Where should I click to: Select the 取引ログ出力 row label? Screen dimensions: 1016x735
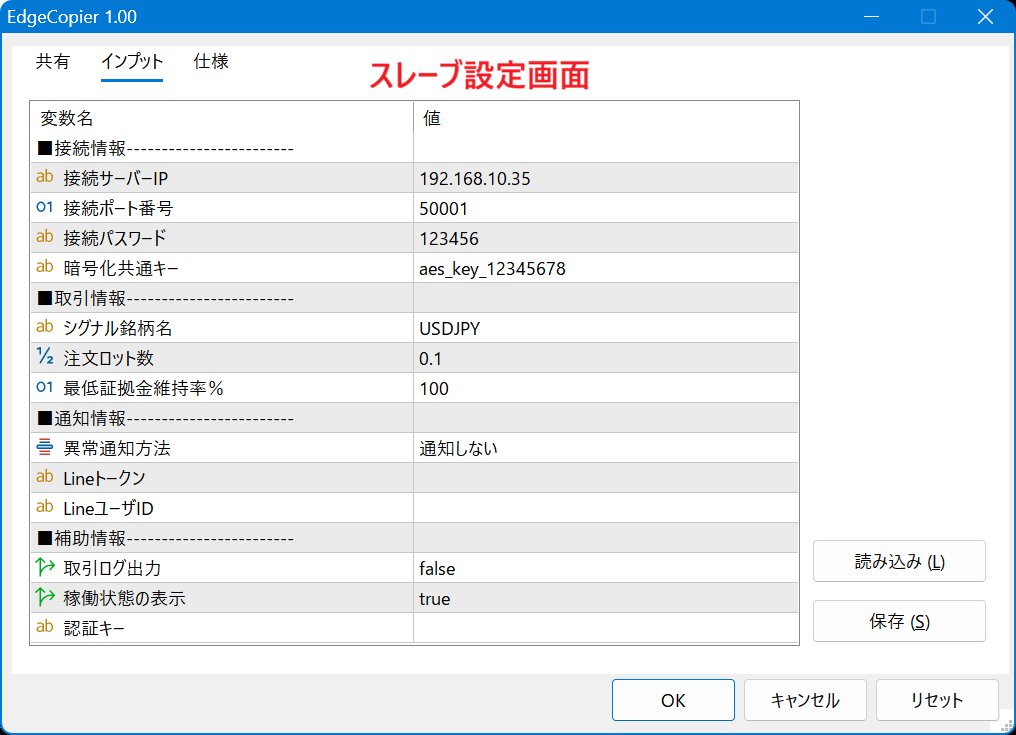tap(111, 568)
